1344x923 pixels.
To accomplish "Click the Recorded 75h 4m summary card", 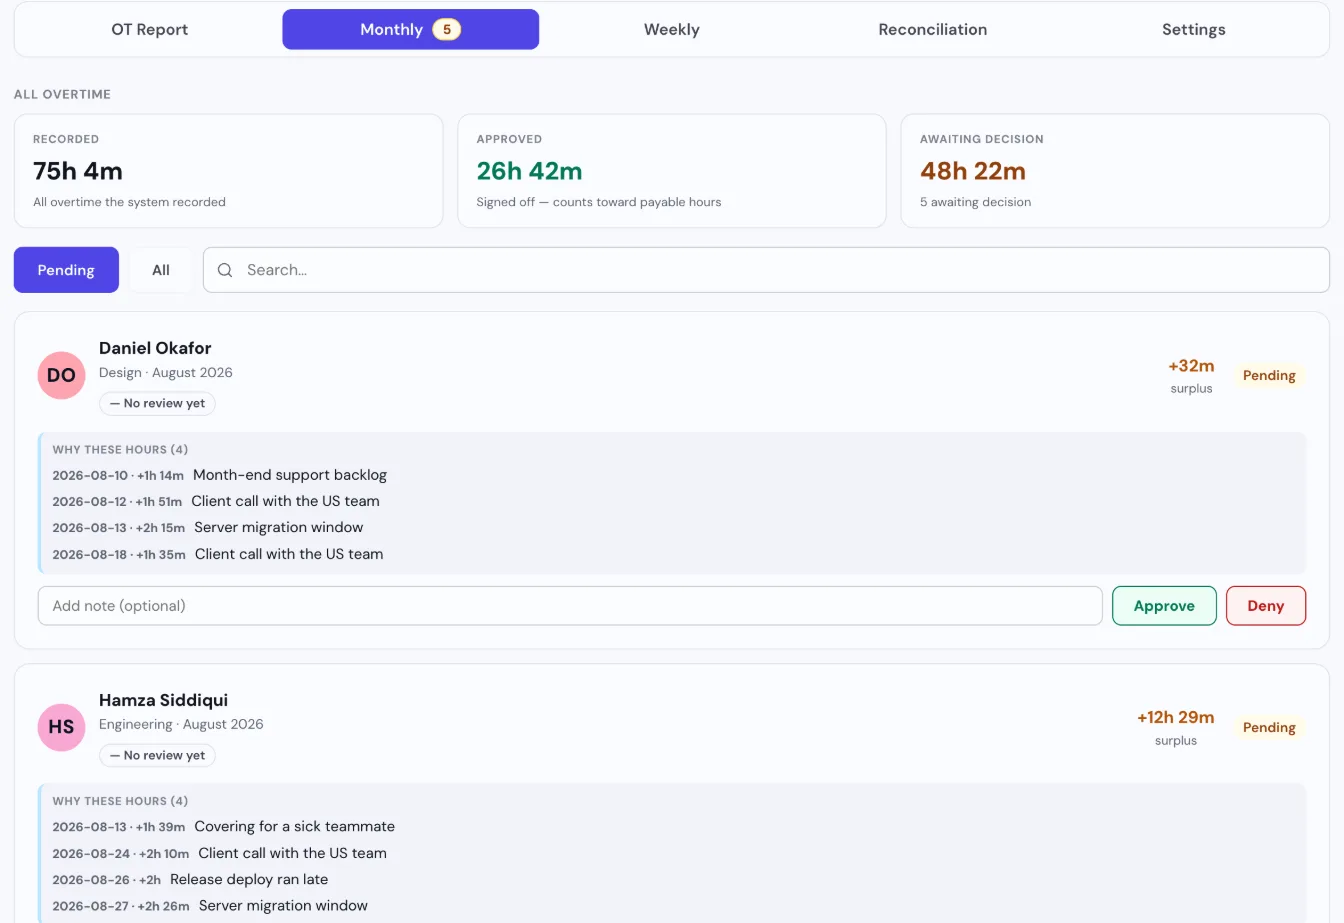I will point(228,171).
